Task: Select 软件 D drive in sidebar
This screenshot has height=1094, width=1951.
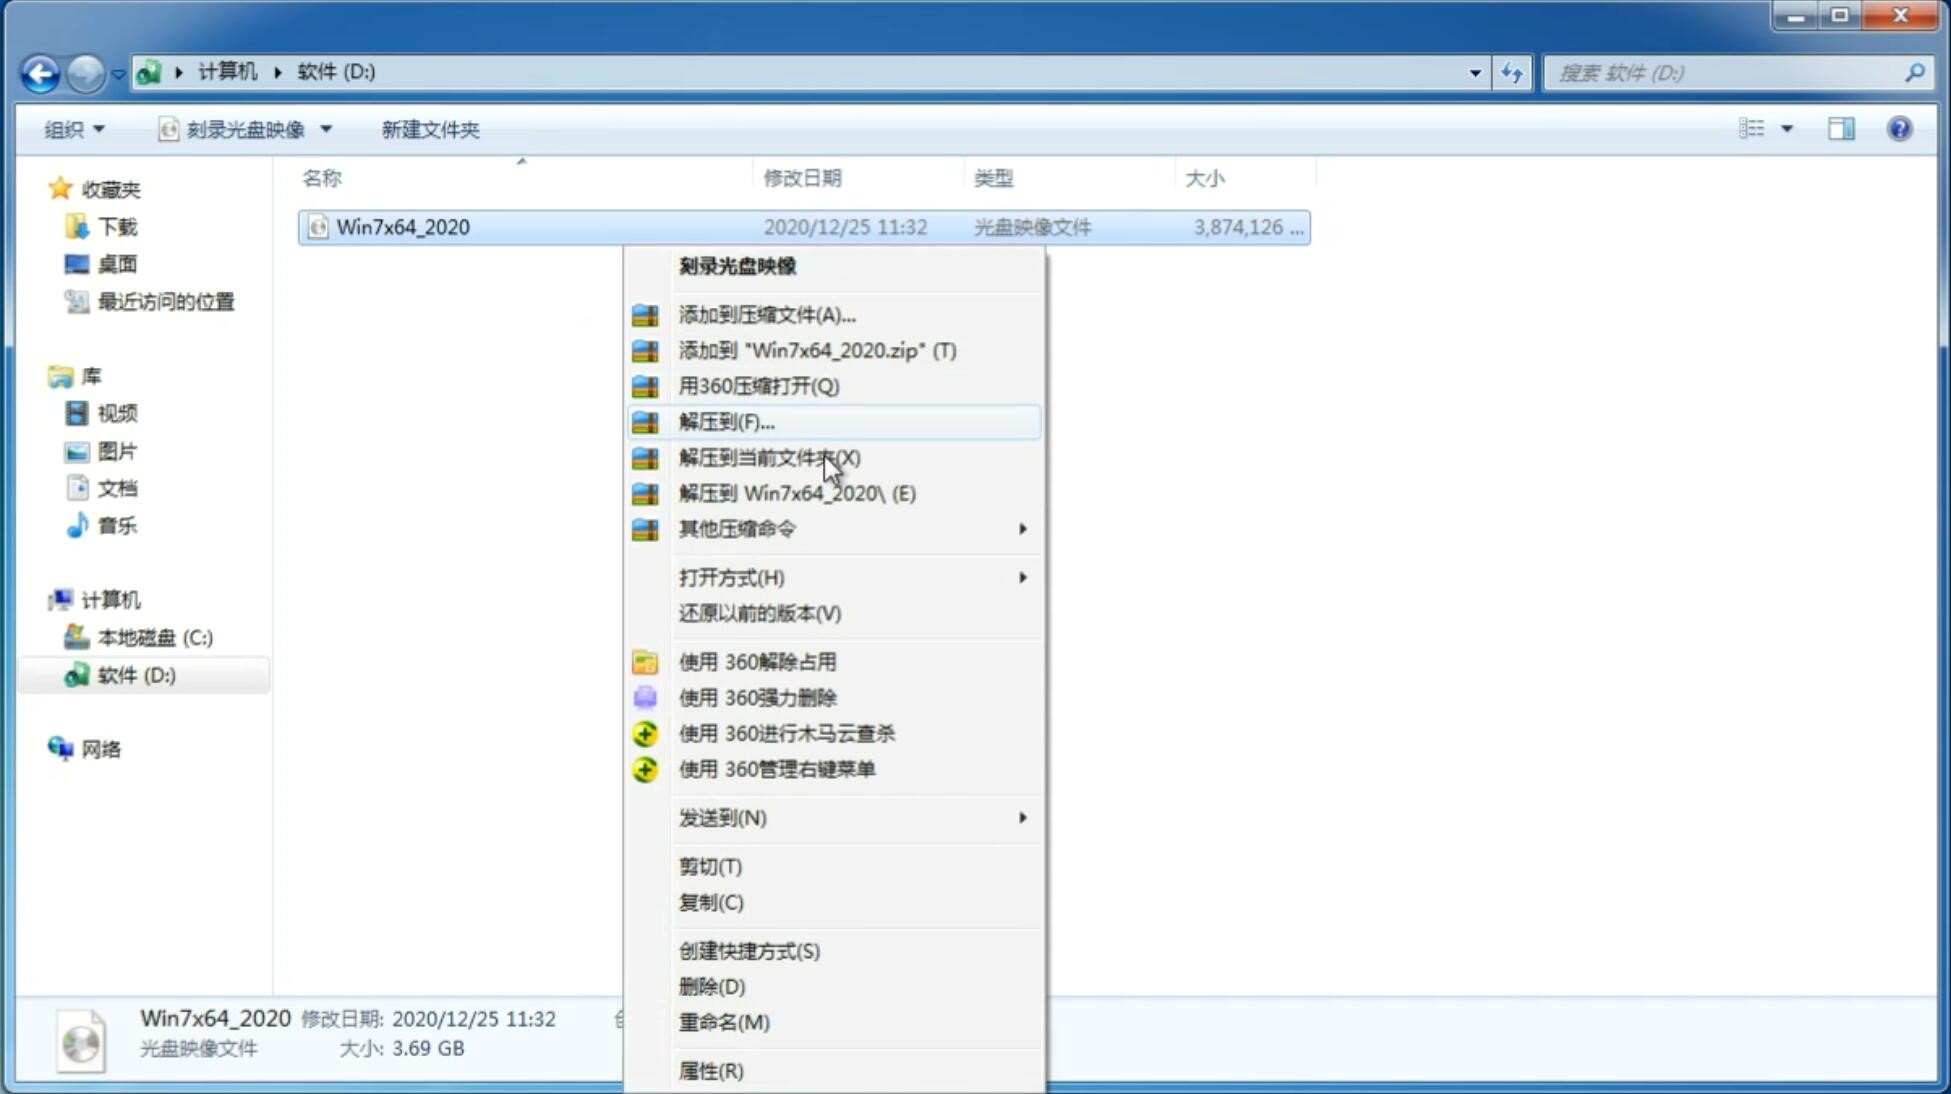Action: [134, 674]
